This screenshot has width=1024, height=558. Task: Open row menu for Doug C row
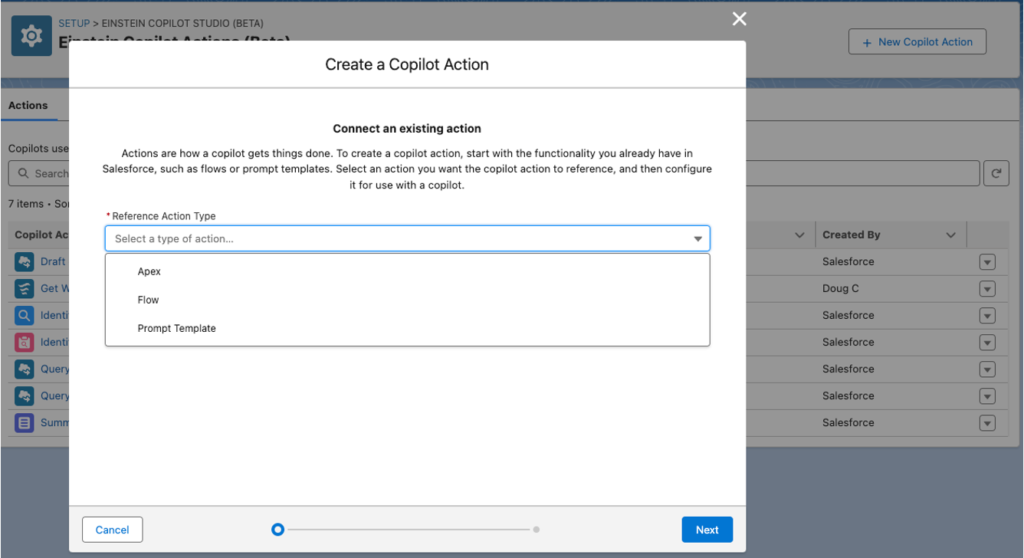click(987, 289)
